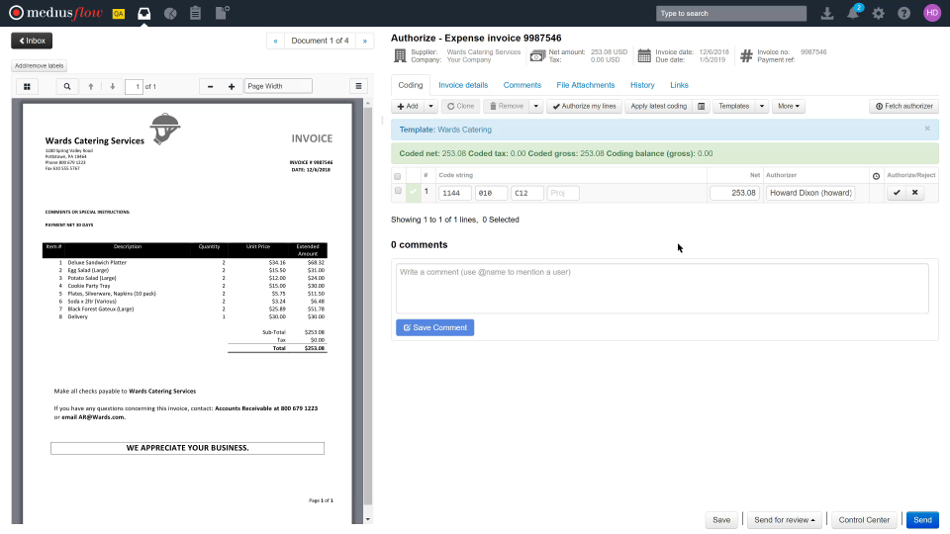Click the green status check on line 1

pos(414,192)
